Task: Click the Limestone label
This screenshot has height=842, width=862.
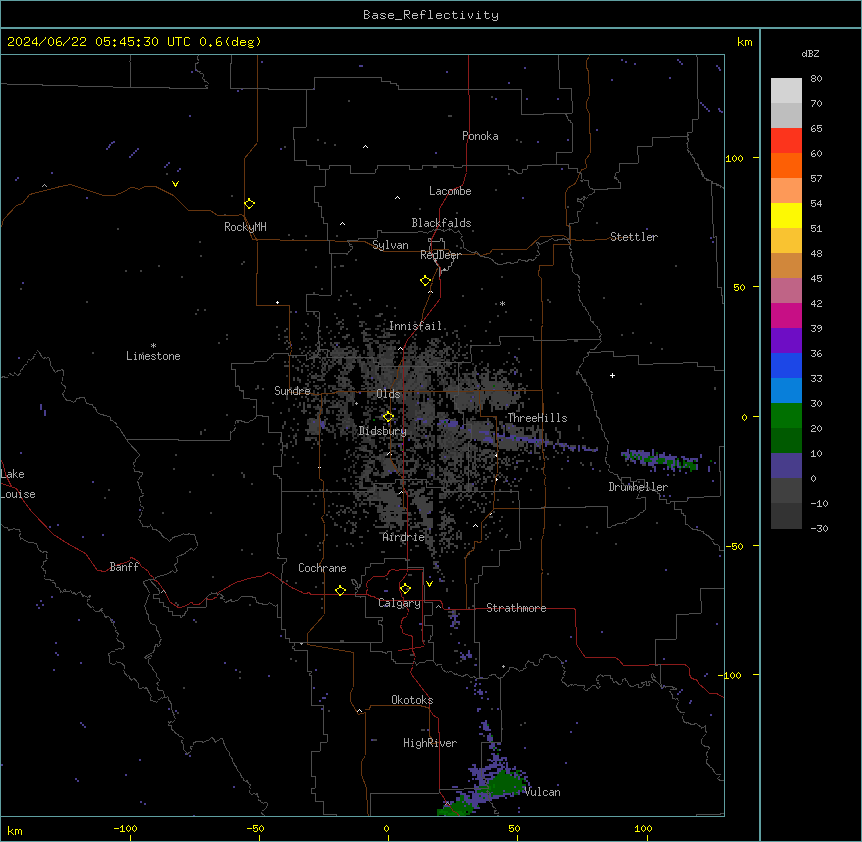Action: (153, 356)
